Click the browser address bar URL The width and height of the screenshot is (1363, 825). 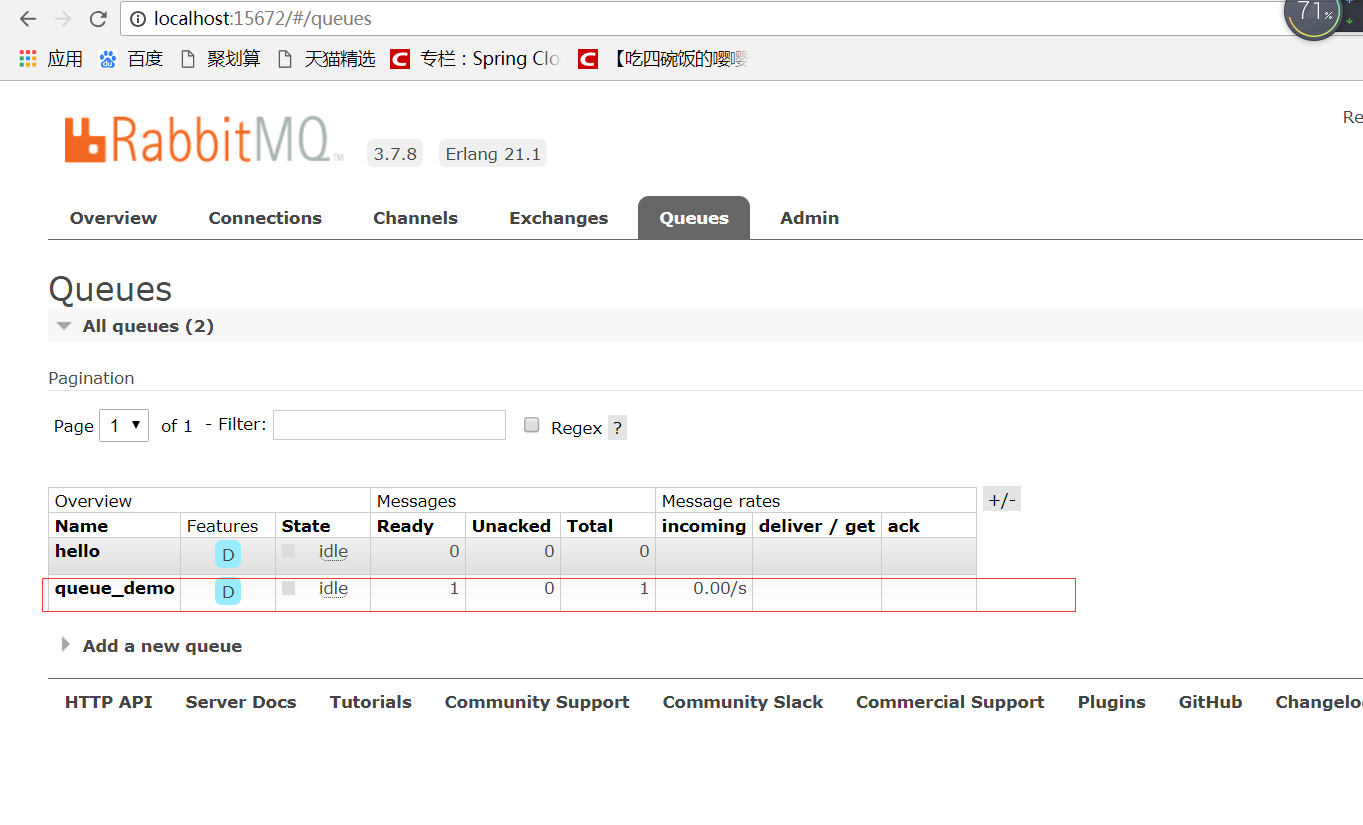[x=263, y=19]
